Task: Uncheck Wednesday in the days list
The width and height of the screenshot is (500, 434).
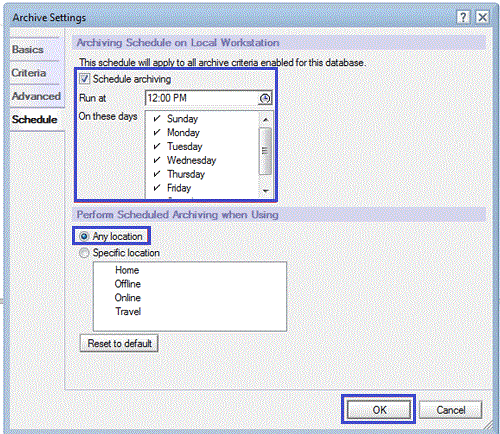Action: (157, 160)
